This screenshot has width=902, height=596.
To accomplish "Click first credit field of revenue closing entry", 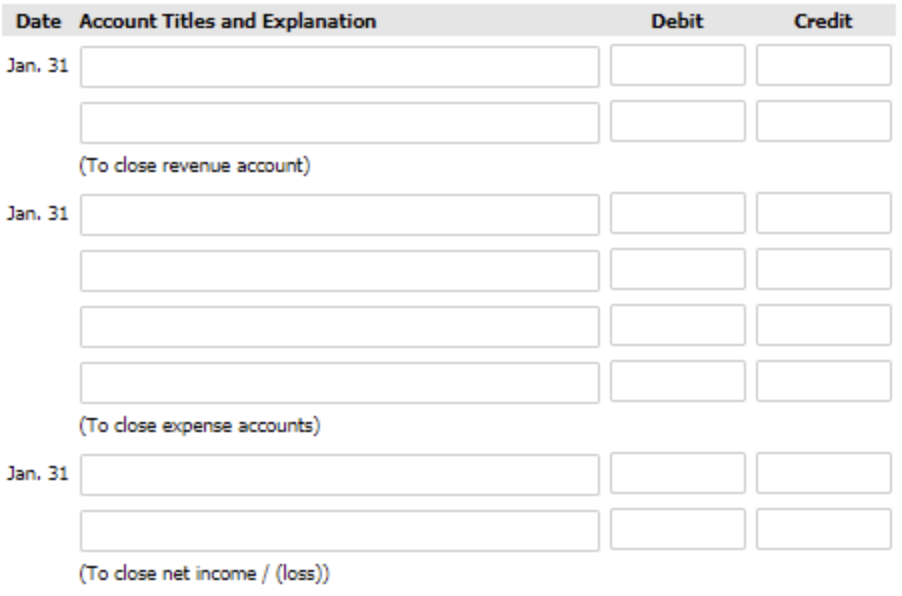I will (x=823, y=66).
